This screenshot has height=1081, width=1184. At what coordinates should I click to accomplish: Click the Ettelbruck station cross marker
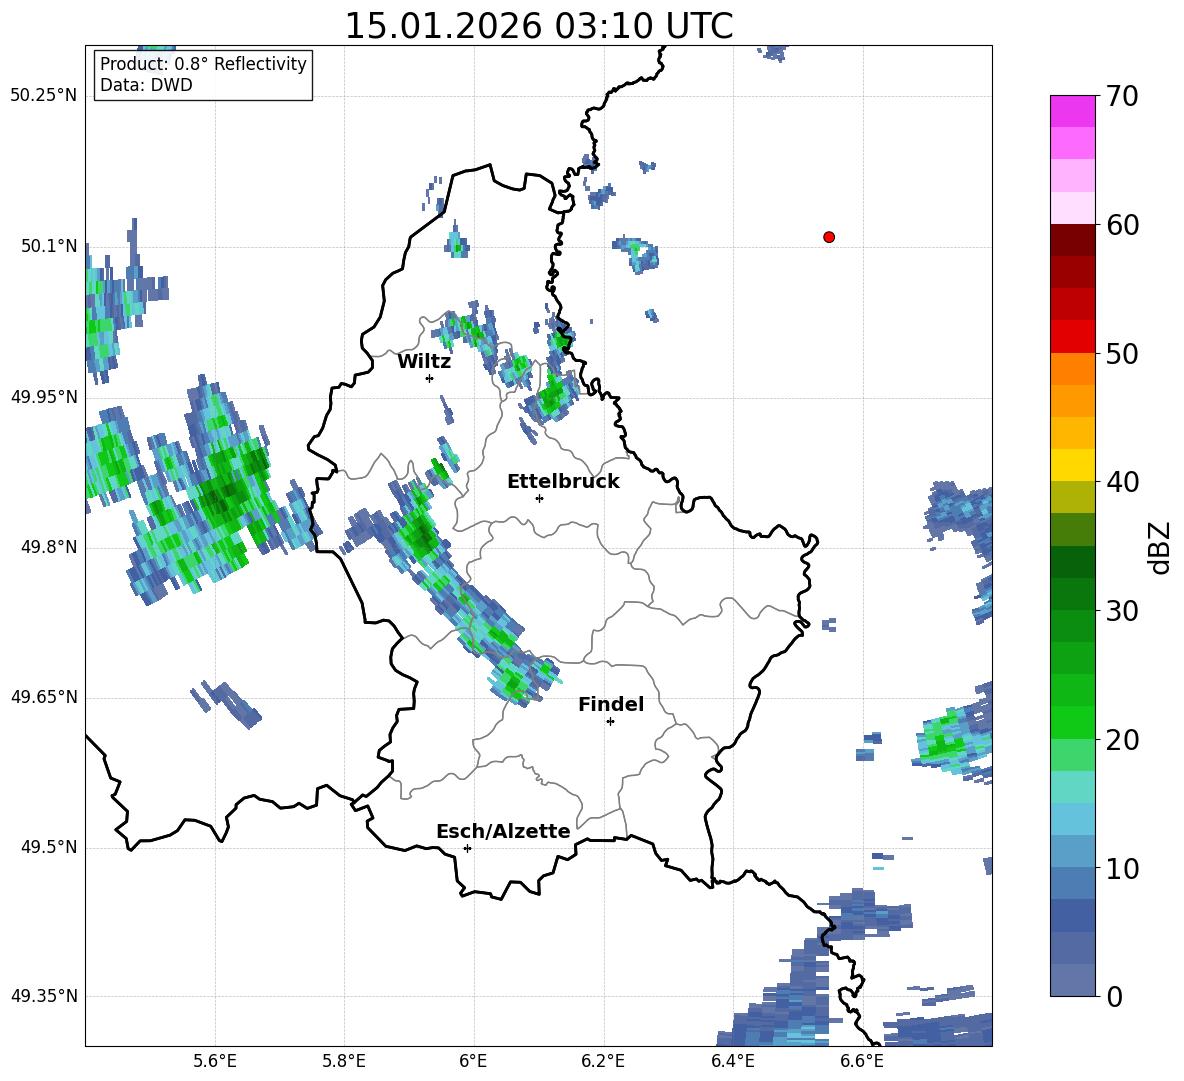point(539,498)
